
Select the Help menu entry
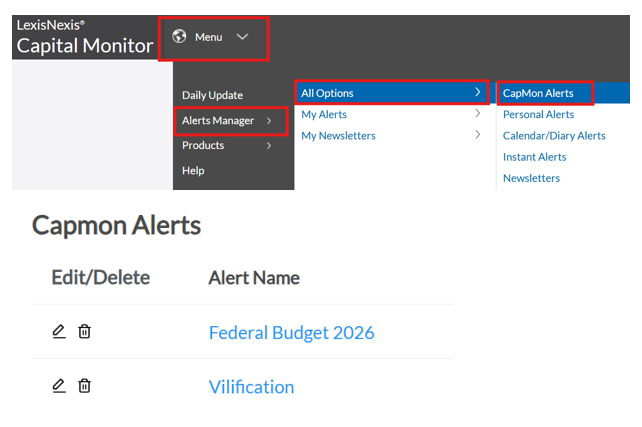pyautogui.click(x=193, y=171)
